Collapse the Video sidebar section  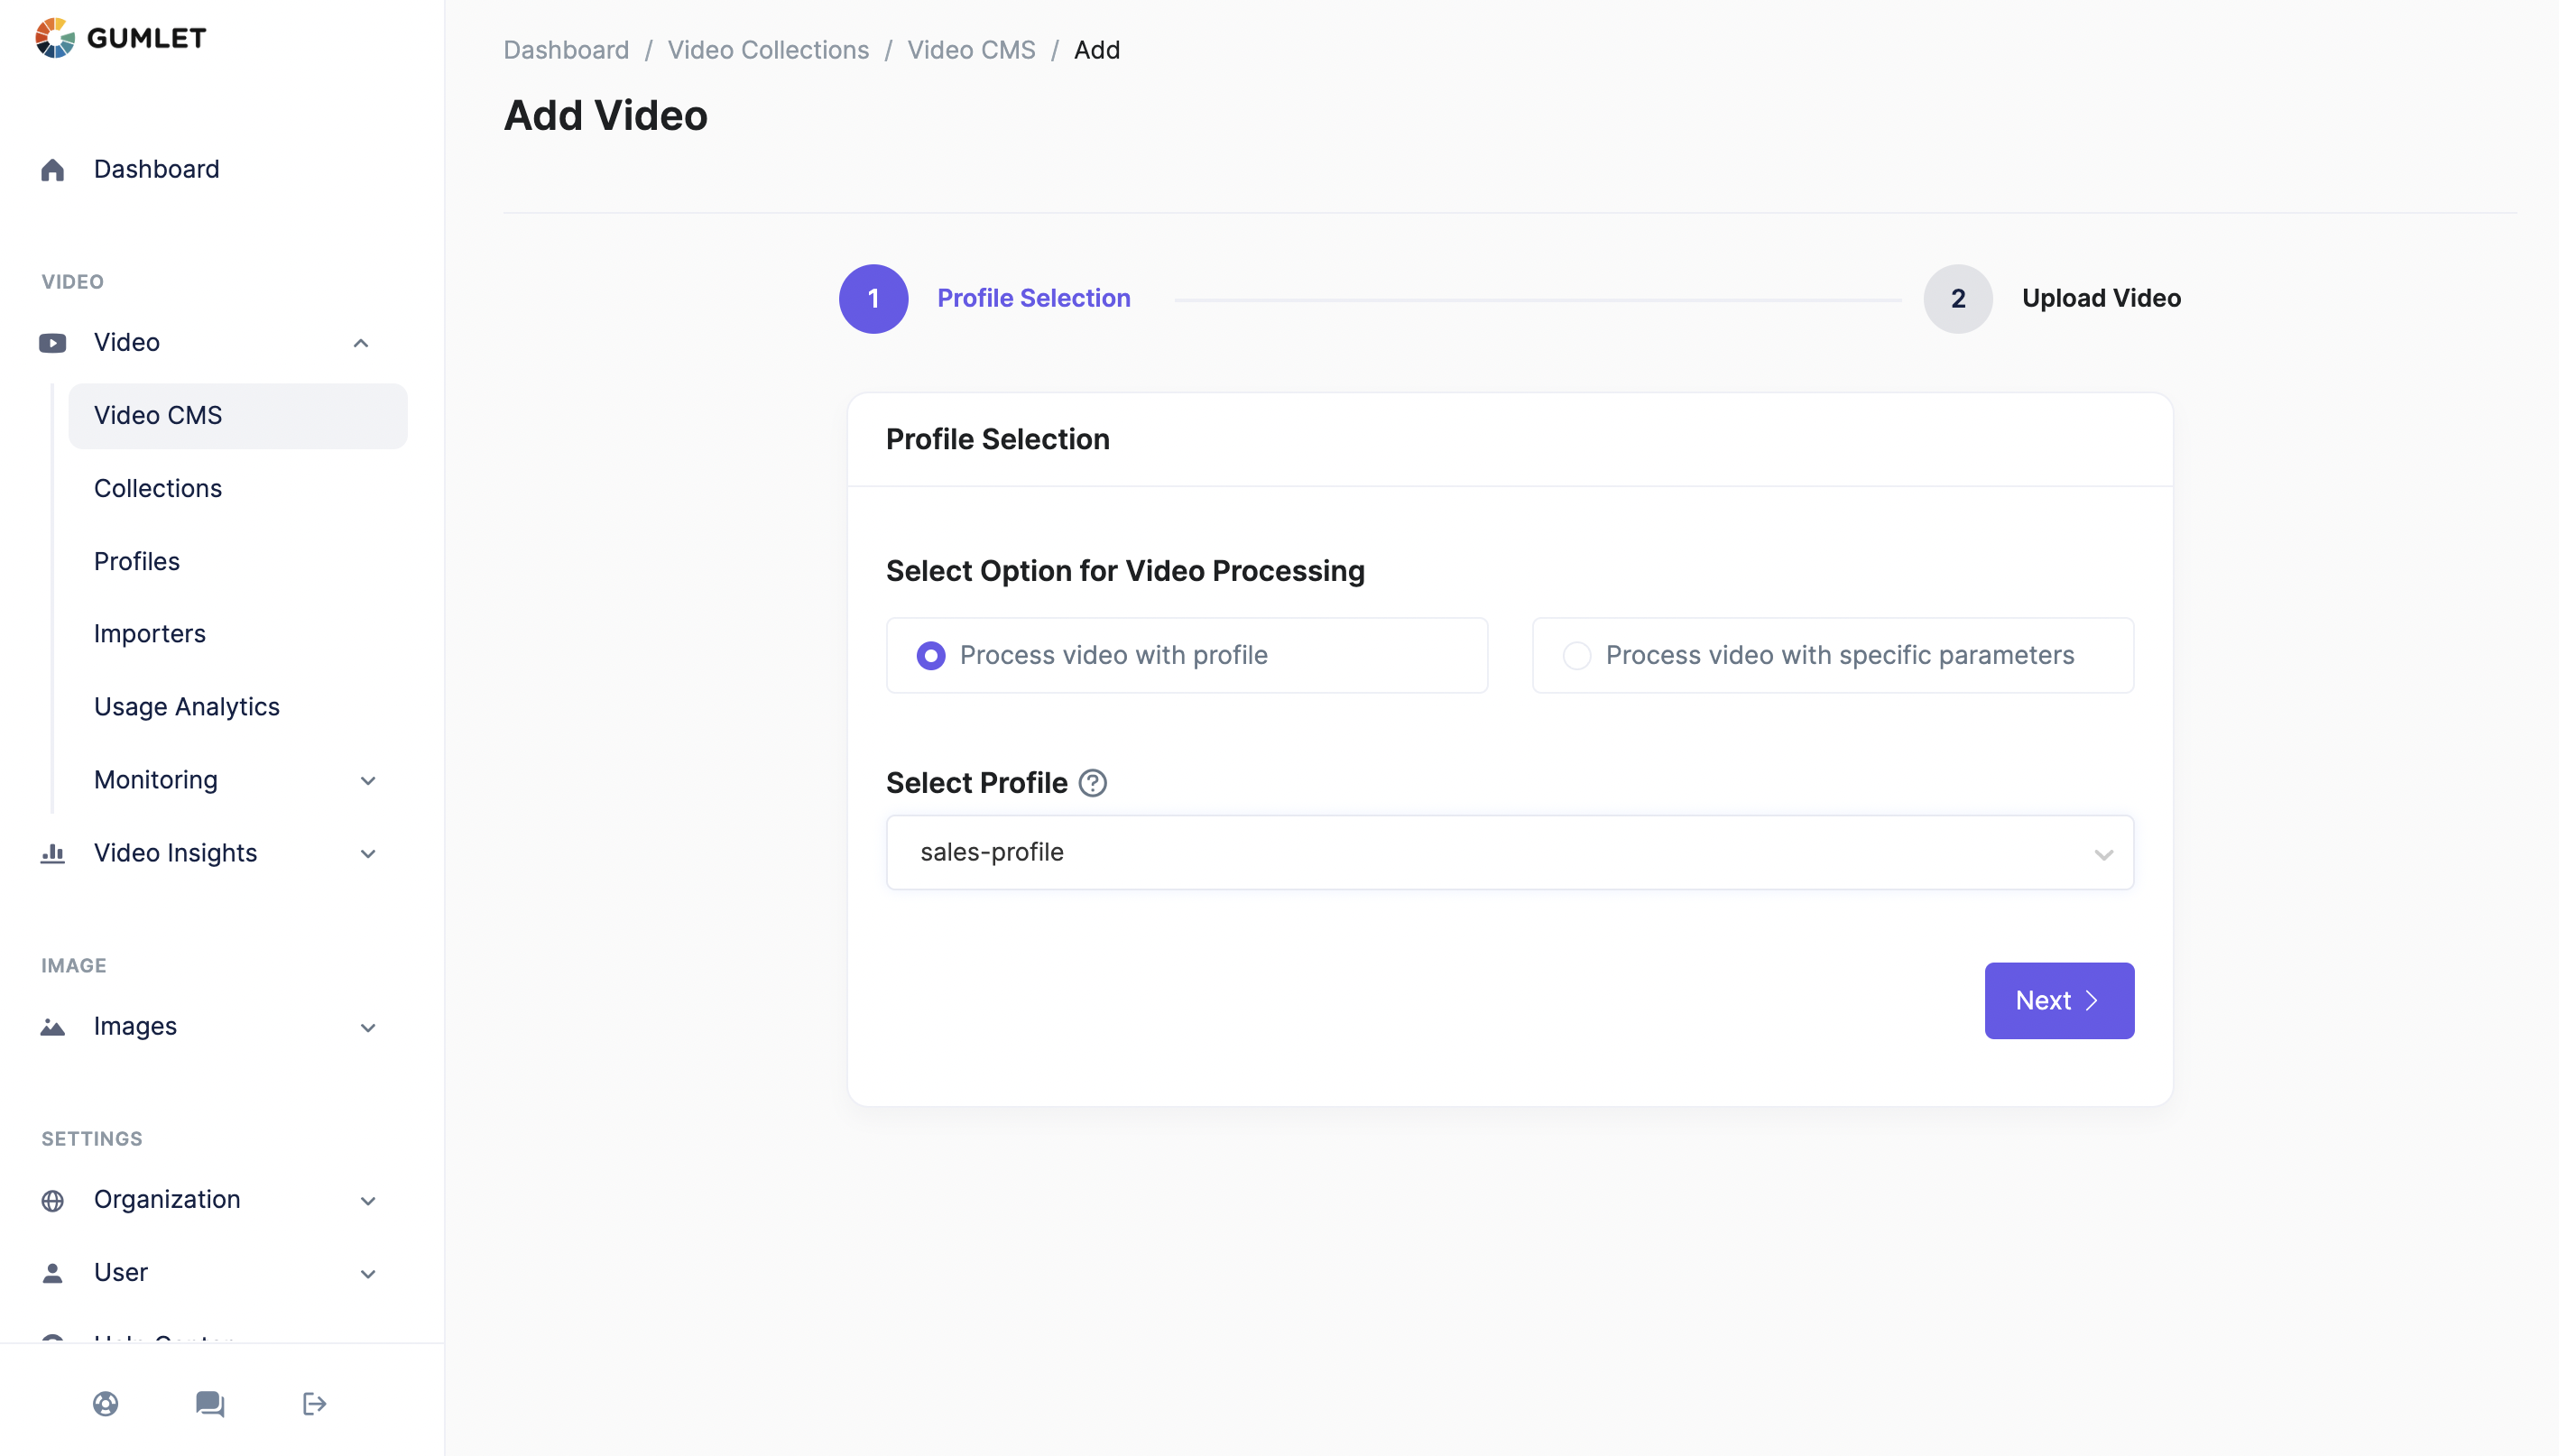(x=361, y=343)
